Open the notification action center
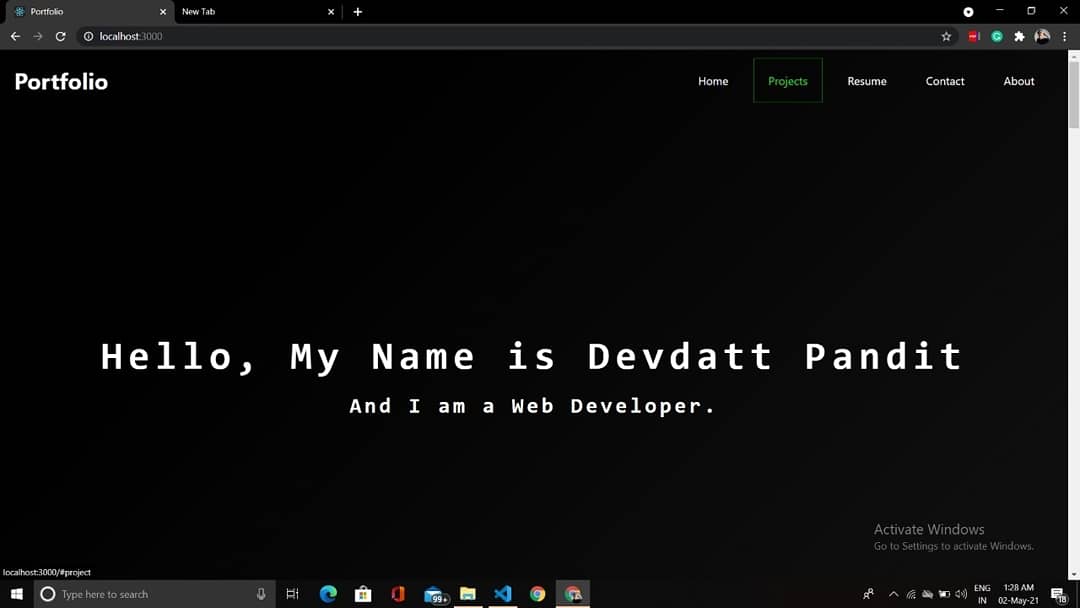The width and height of the screenshot is (1080, 608). pos(1059,594)
